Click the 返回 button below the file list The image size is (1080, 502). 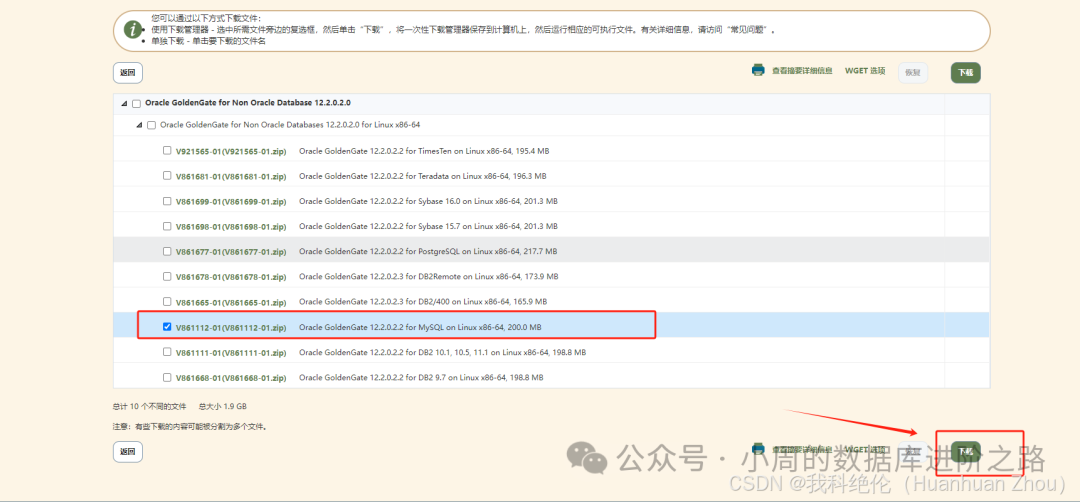127,451
